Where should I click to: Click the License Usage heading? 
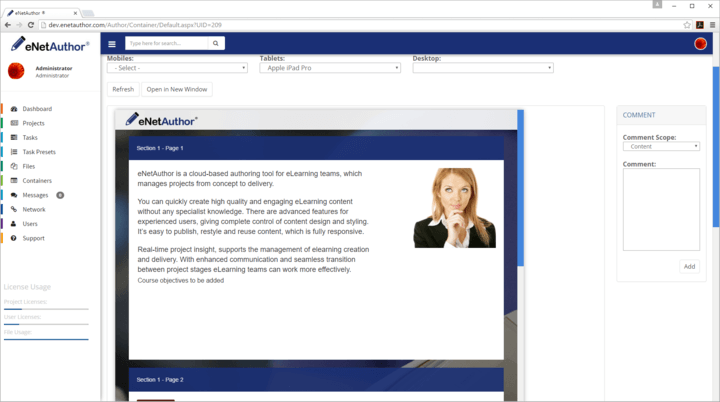[27, 287]
